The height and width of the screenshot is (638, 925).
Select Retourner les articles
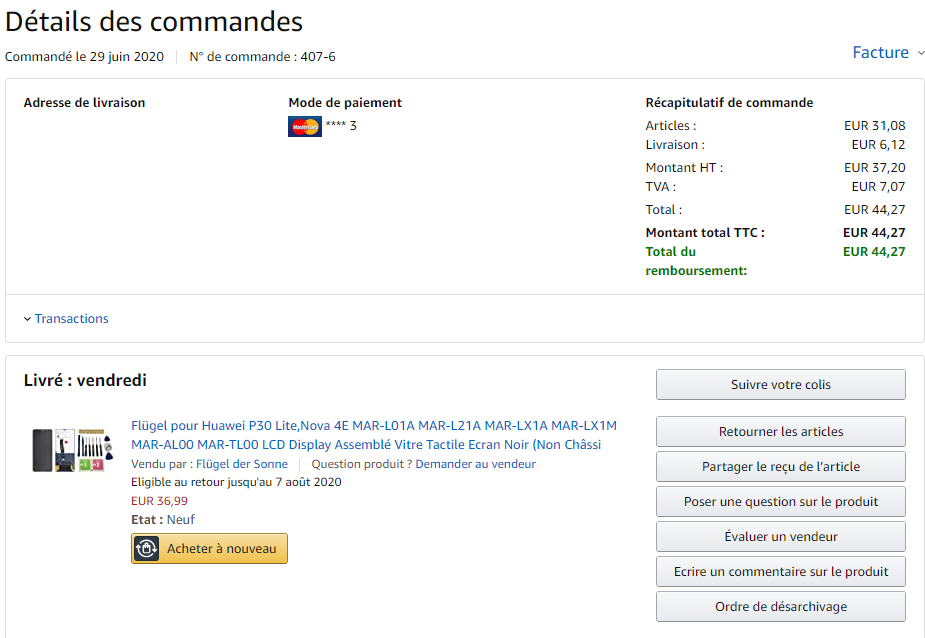pos(780,432)
